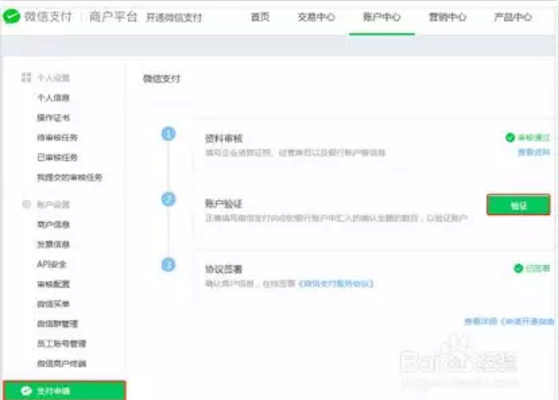Go to the 产品中心 tab
The width and height of the screenshot is (559, 400).
point(513,17)
